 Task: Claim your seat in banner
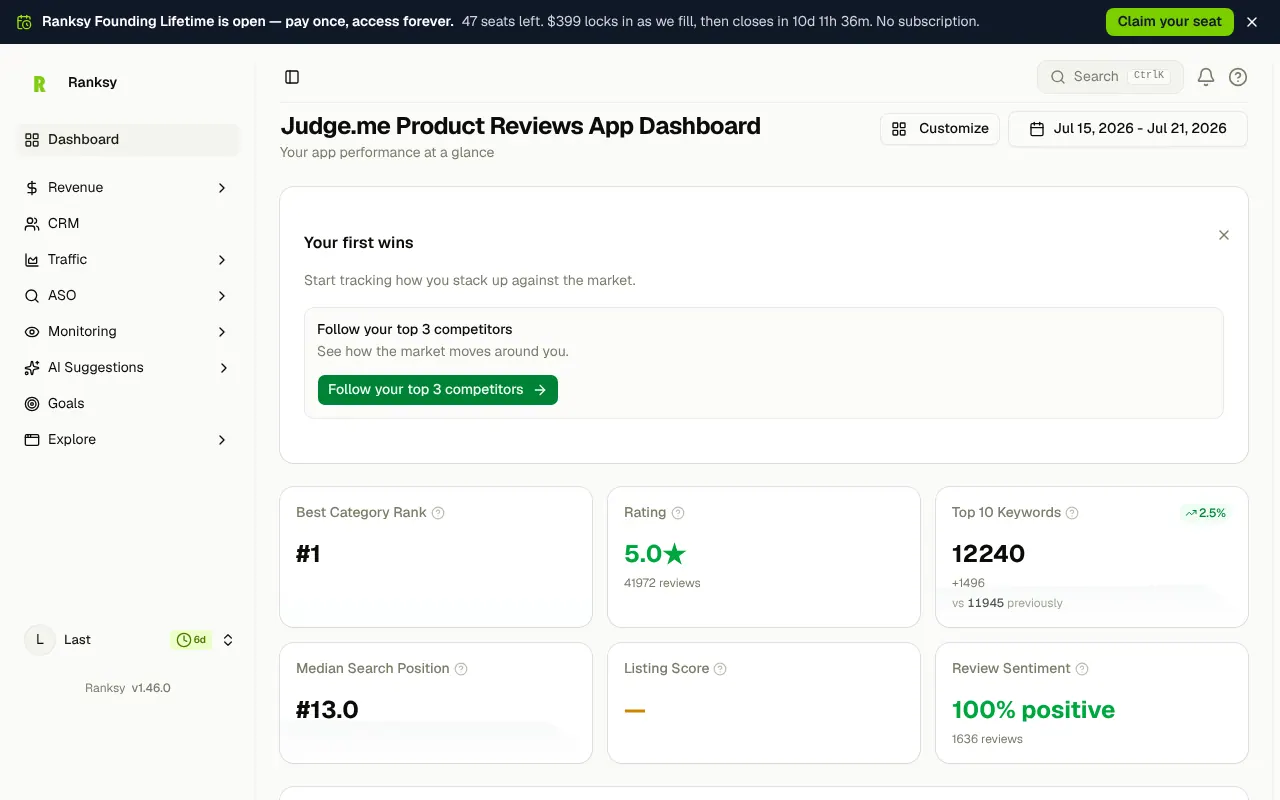[1170, 22]
